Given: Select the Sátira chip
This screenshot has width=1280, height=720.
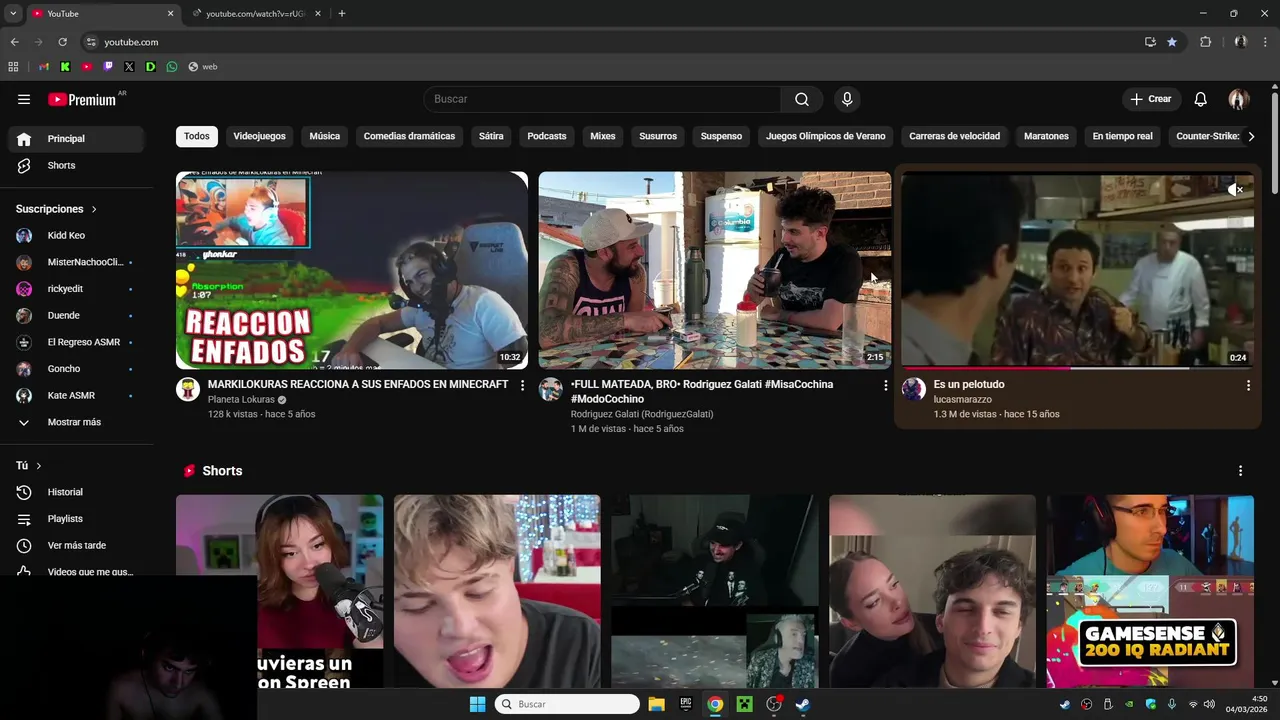Looking at the screenshot, I should [491, 136].
